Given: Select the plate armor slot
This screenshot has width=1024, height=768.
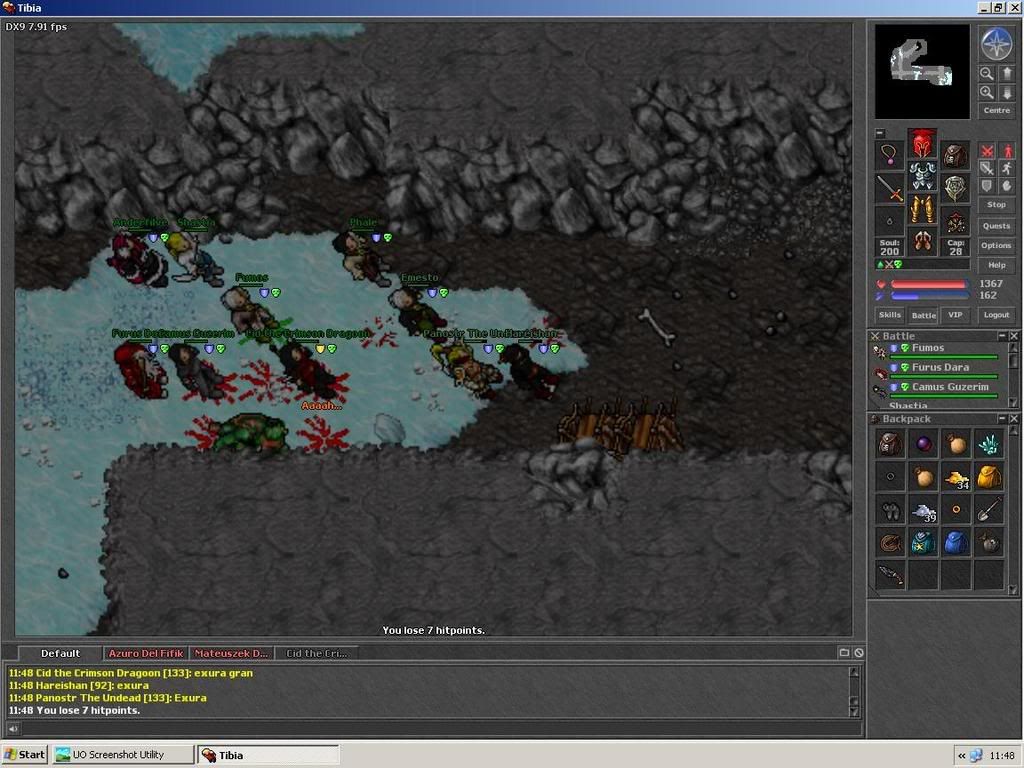Looking at the screenshot, I should (x=922, y=176).
